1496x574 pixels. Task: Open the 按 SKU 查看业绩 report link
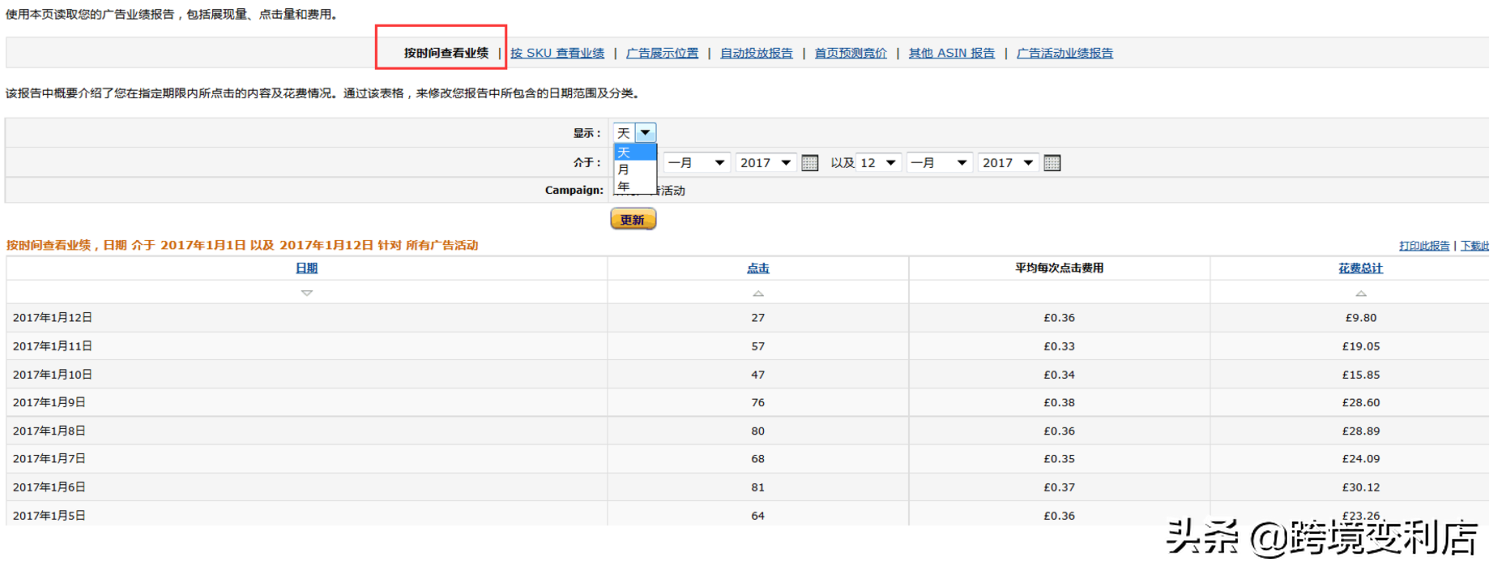click(557, 53)
